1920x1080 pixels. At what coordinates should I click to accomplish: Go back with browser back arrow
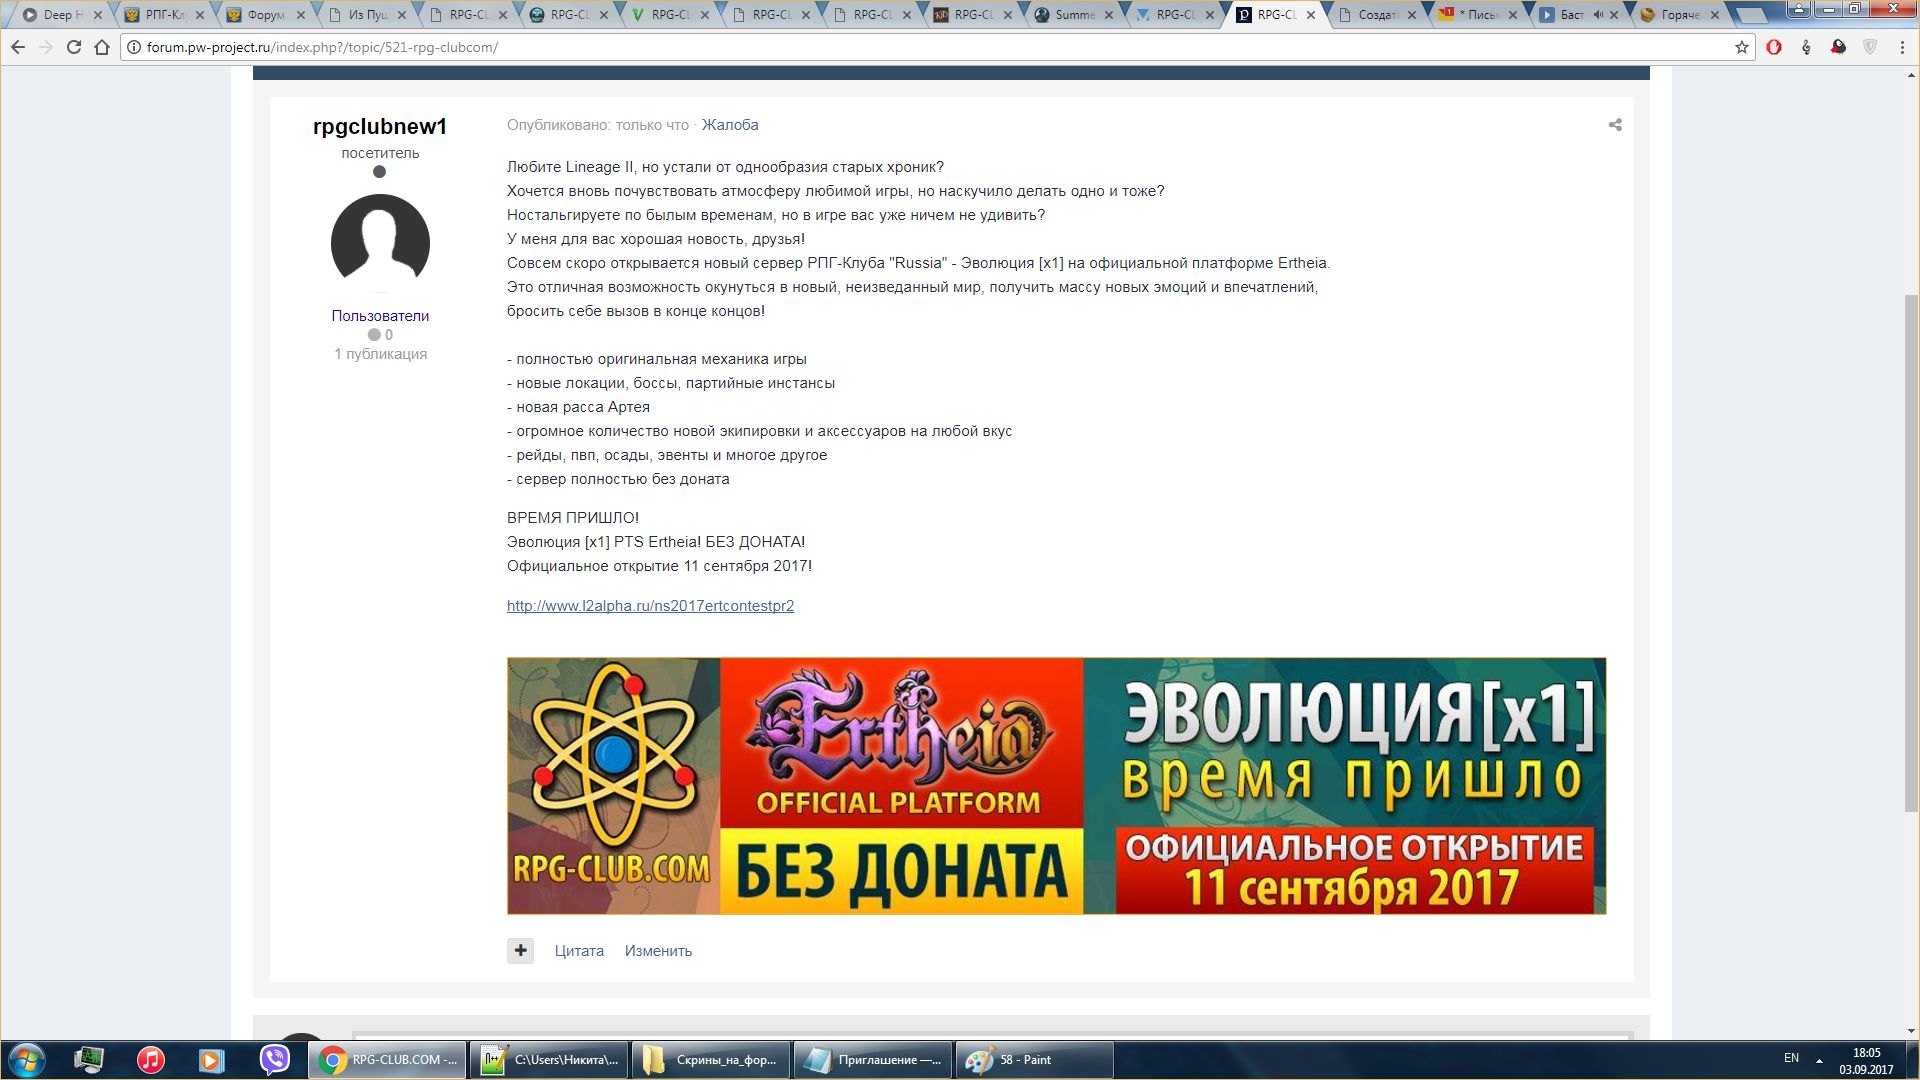[x=18, y=47]
